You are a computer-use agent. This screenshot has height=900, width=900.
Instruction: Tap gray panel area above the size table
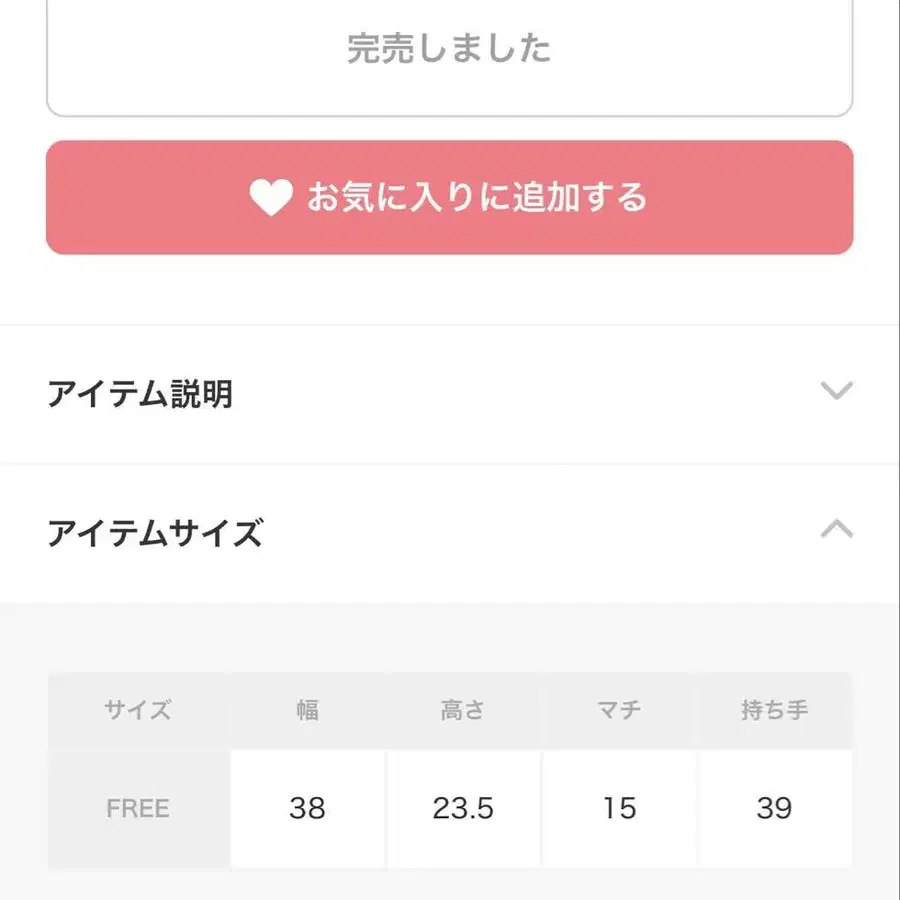coord(450,637)
